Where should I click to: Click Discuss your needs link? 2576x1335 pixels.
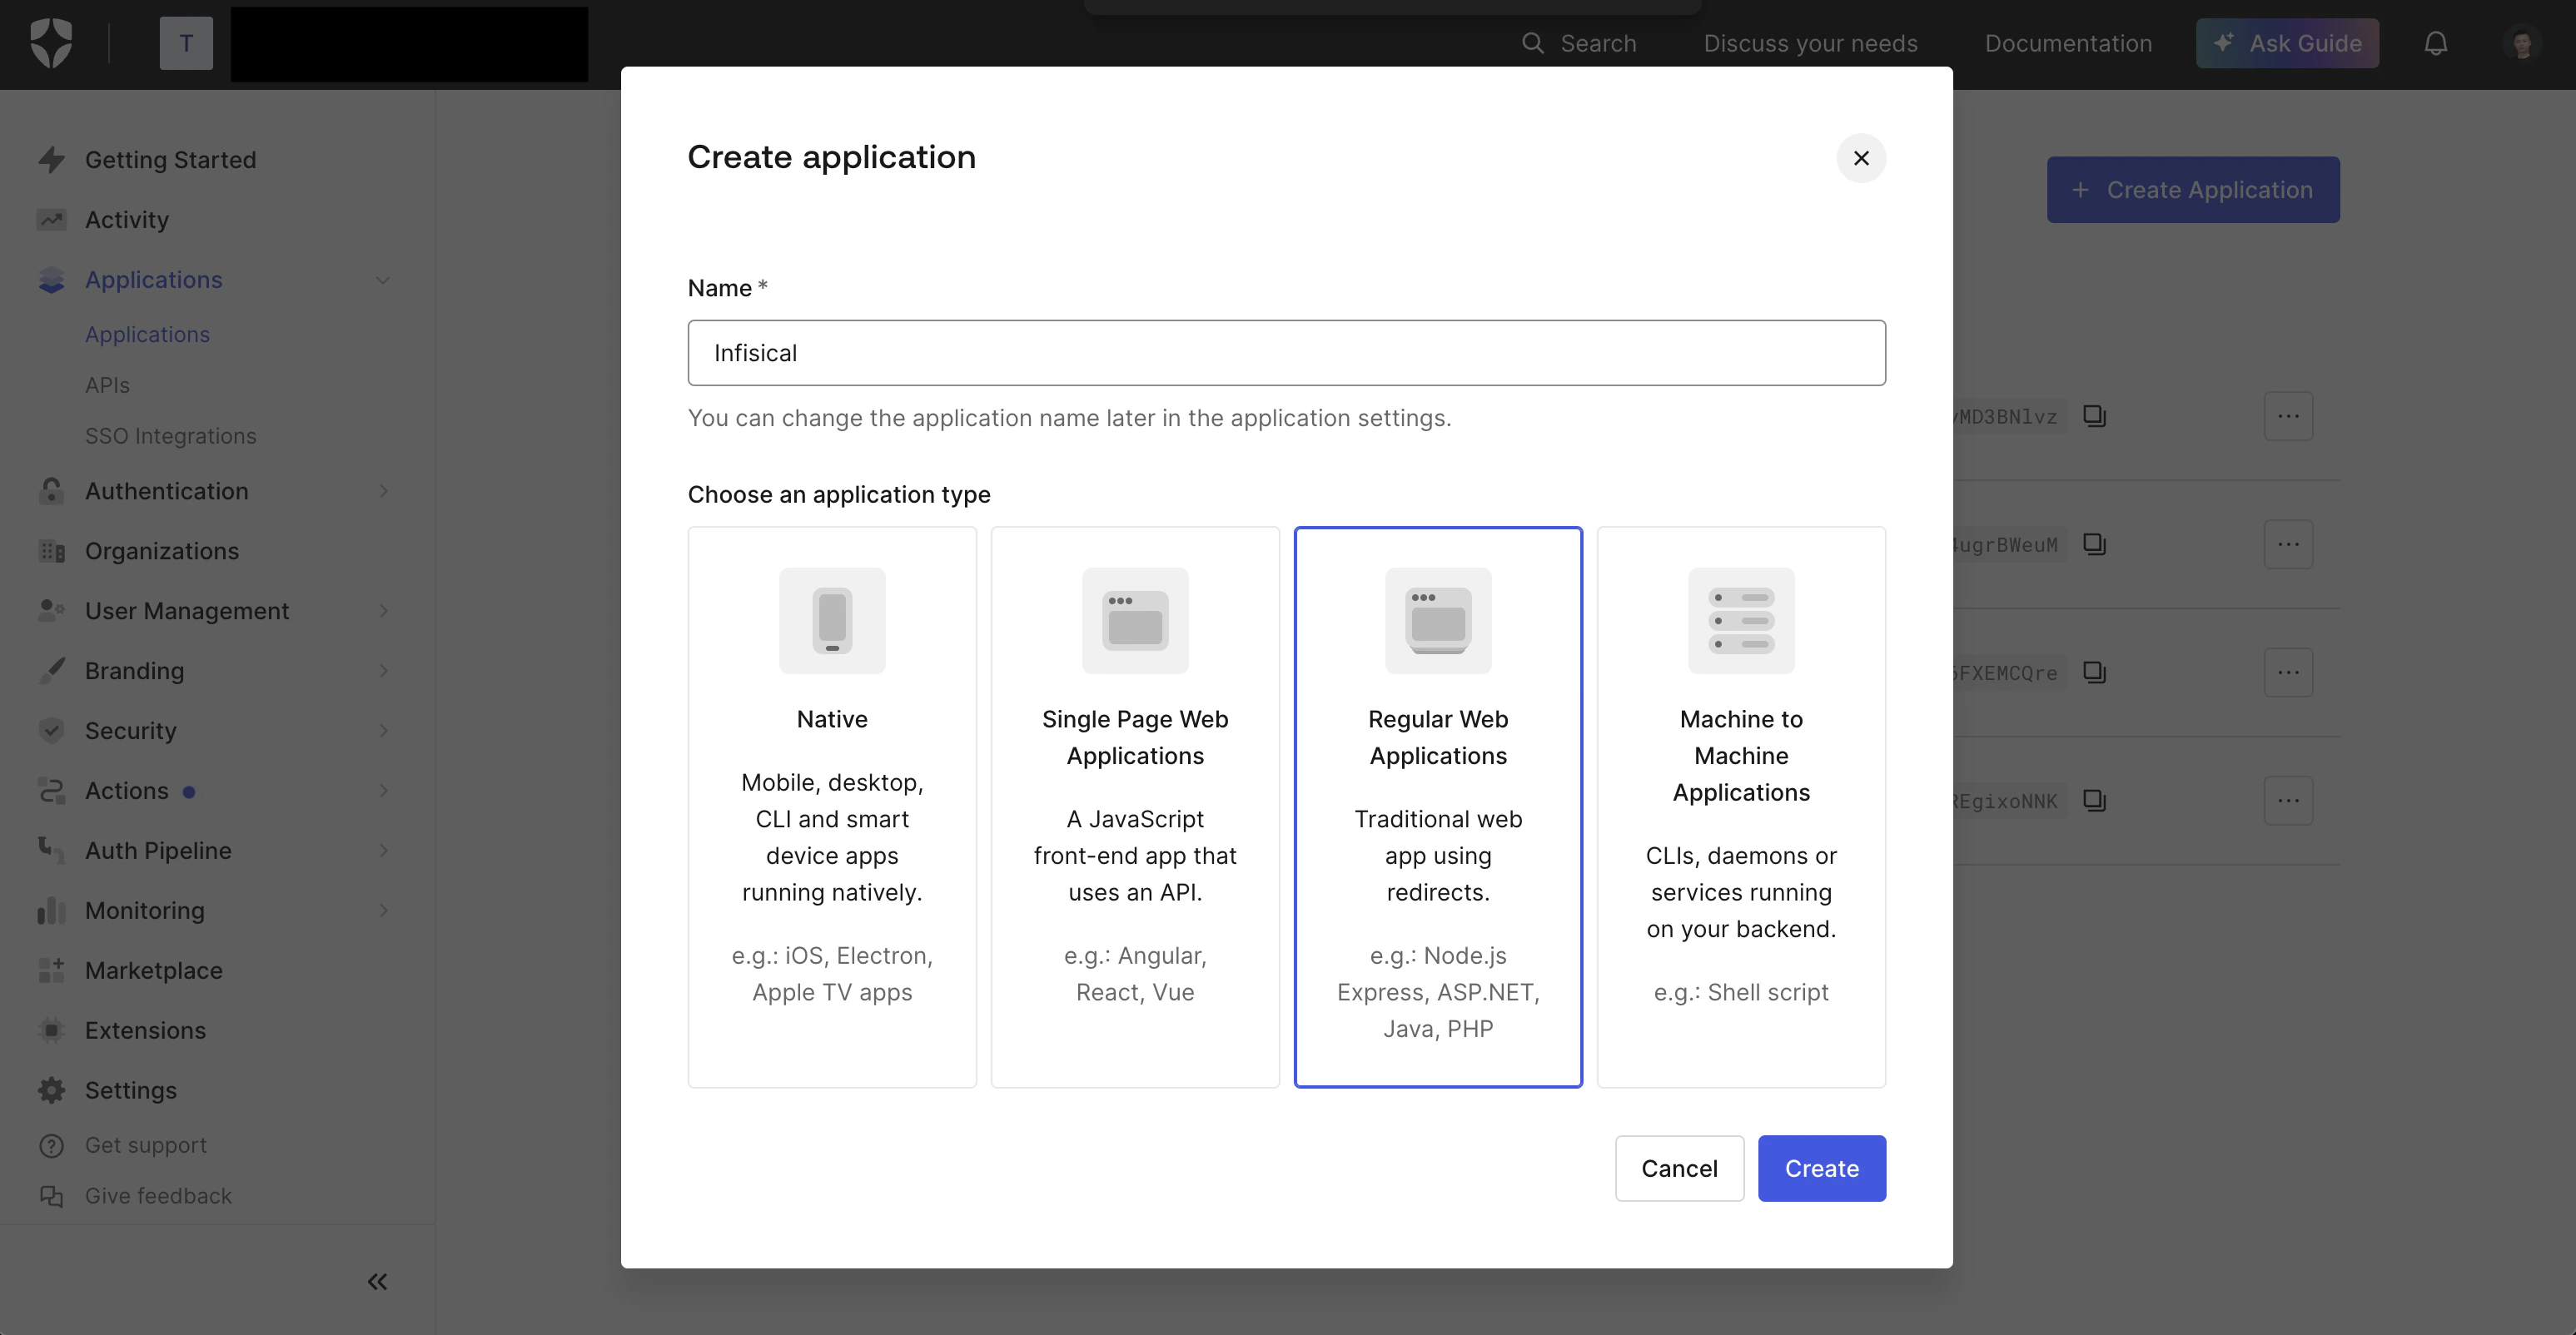1810,44
